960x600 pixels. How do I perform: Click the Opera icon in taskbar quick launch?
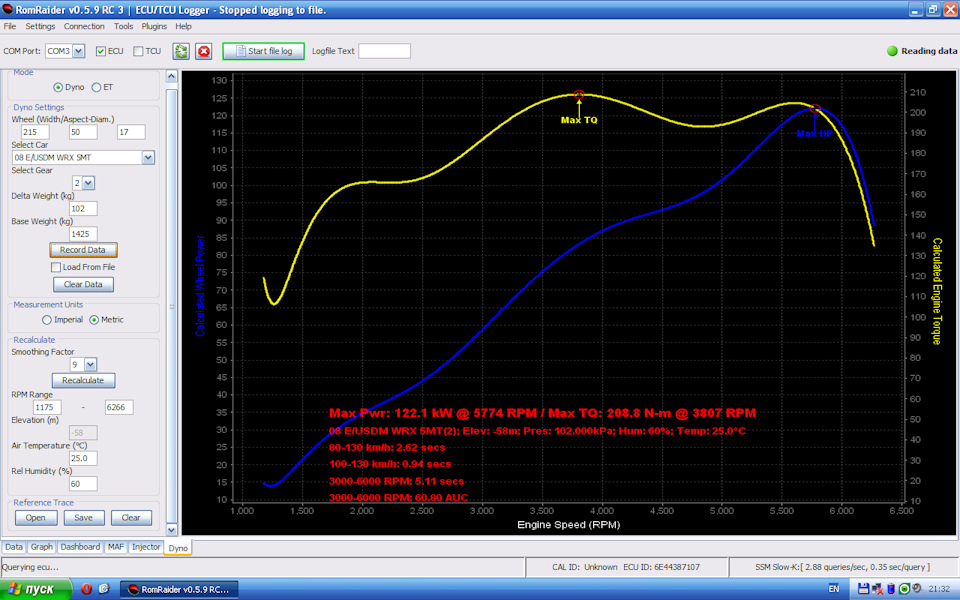pos(86,589)
